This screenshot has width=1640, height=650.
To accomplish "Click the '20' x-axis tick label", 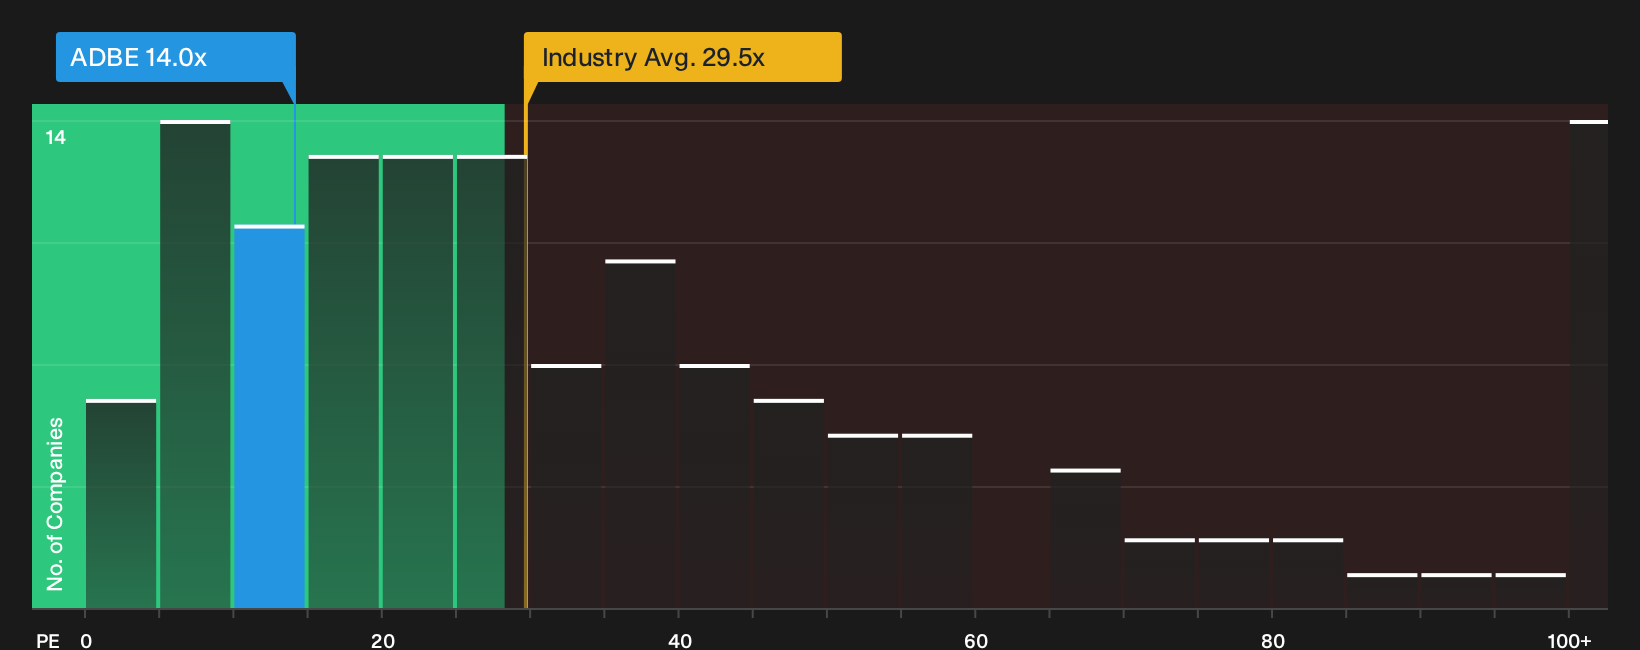I will [x=383, y=641].
